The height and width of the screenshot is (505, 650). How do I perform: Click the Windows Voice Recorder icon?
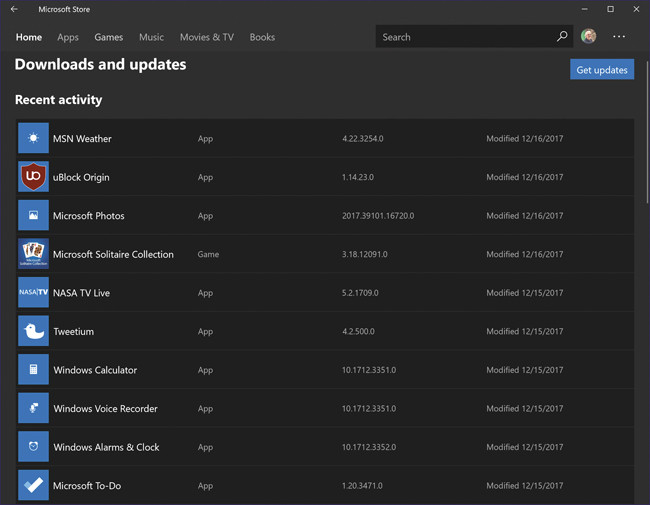click(33, 408)
